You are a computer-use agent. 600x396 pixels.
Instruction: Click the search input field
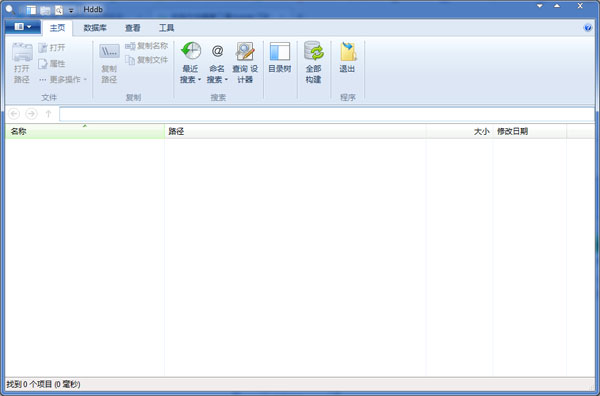[x=327, y=114]
